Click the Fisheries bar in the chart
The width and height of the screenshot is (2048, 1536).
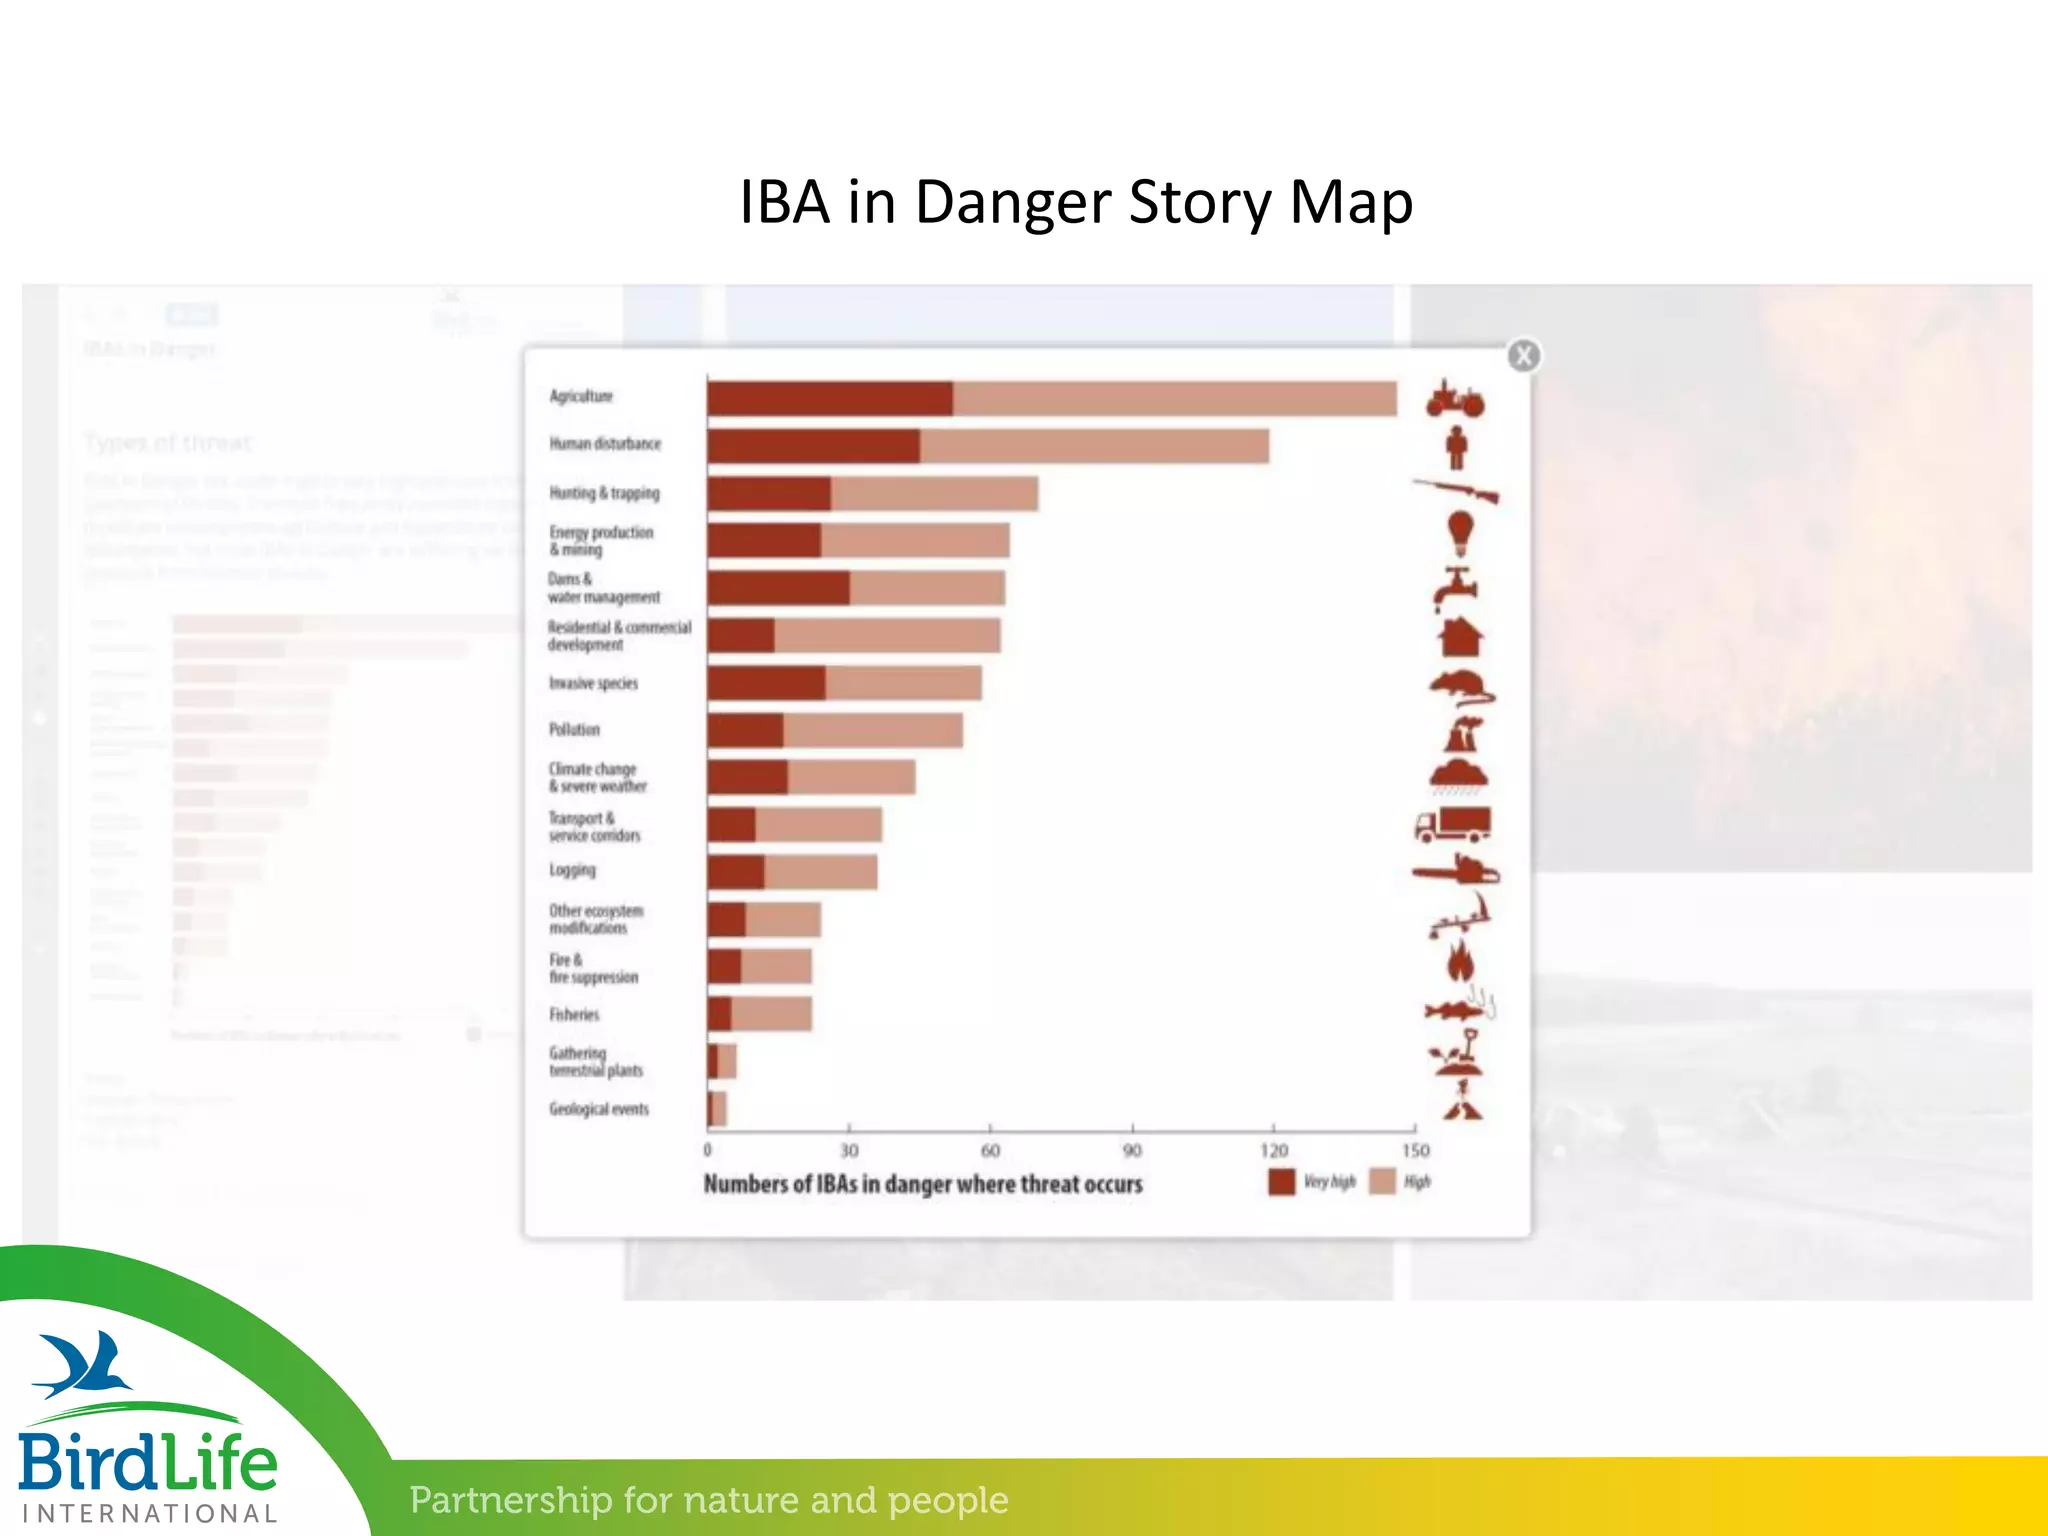pyautogui.click(x=760, y=1014)
